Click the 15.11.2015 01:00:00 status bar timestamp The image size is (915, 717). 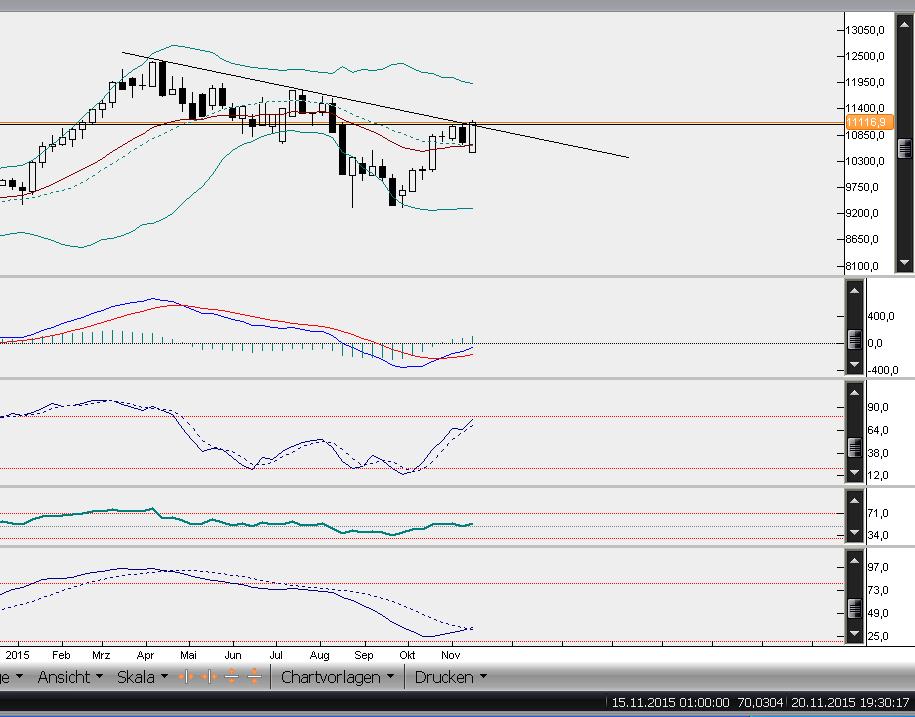(x=670, y=702)
